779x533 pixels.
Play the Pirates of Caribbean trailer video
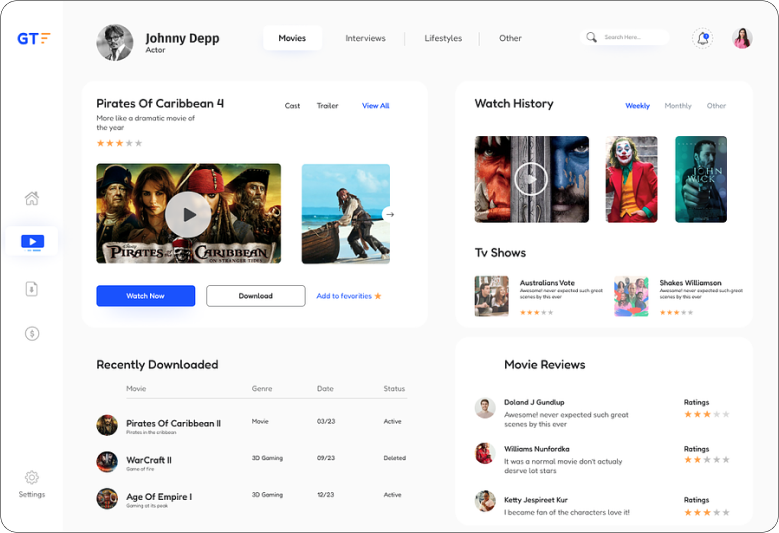pyautogui.click(x=188, y=215)
